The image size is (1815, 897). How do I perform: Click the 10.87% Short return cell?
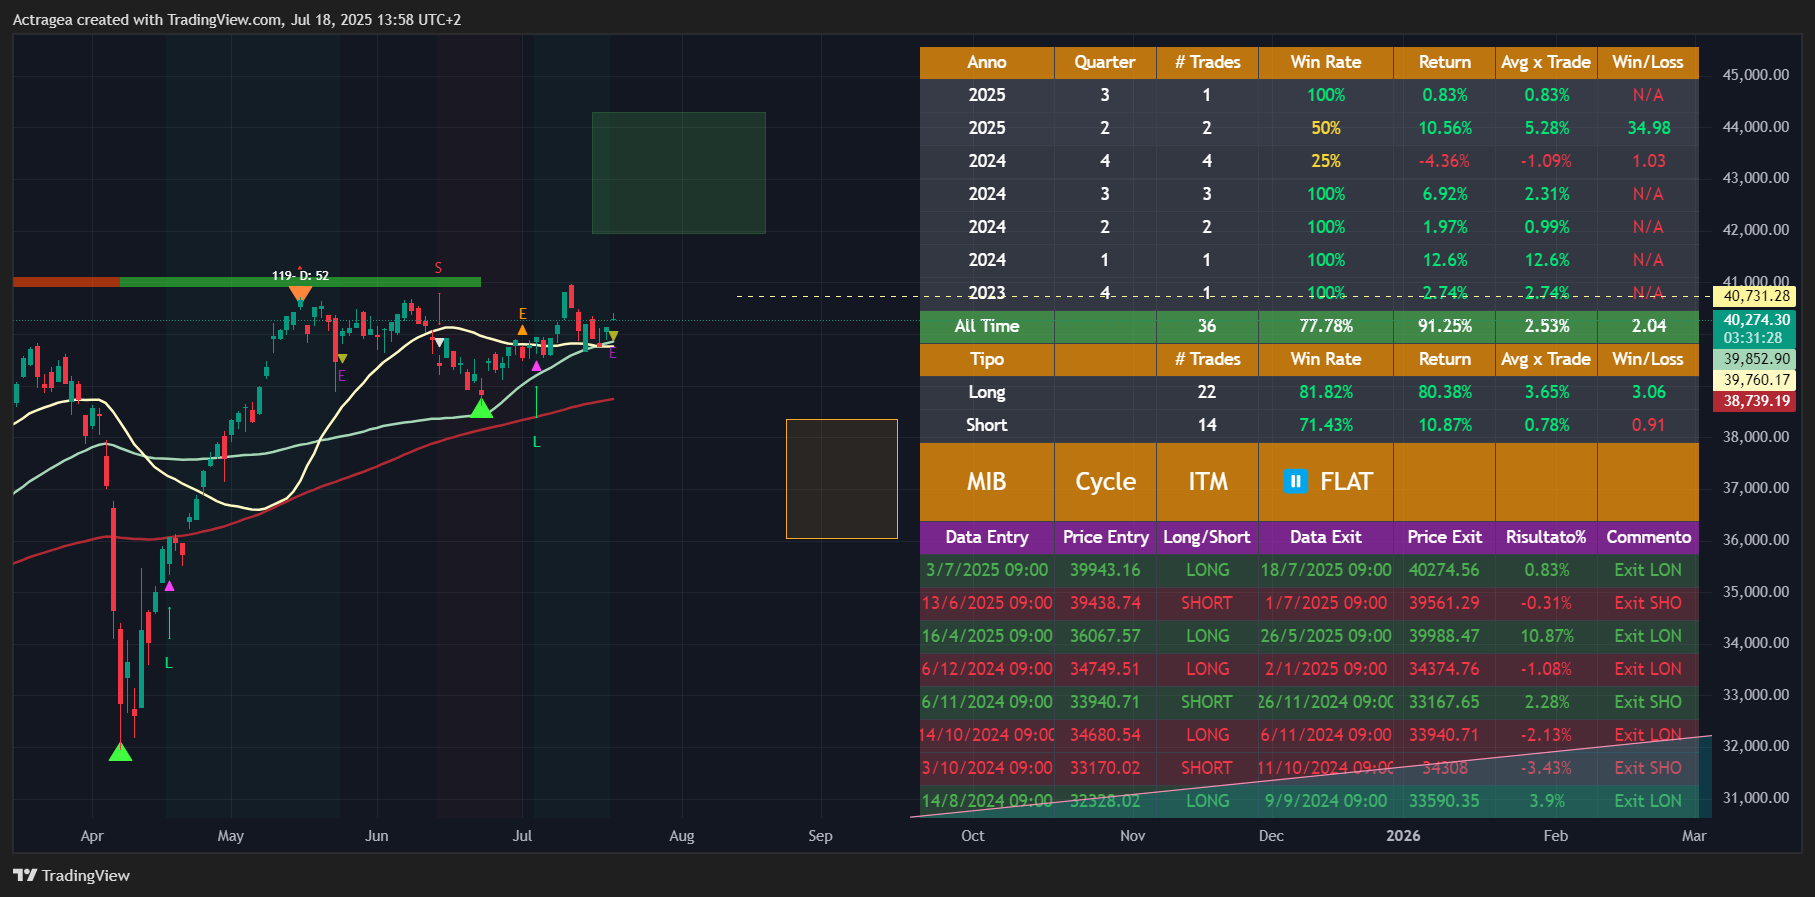point(1445,425)
